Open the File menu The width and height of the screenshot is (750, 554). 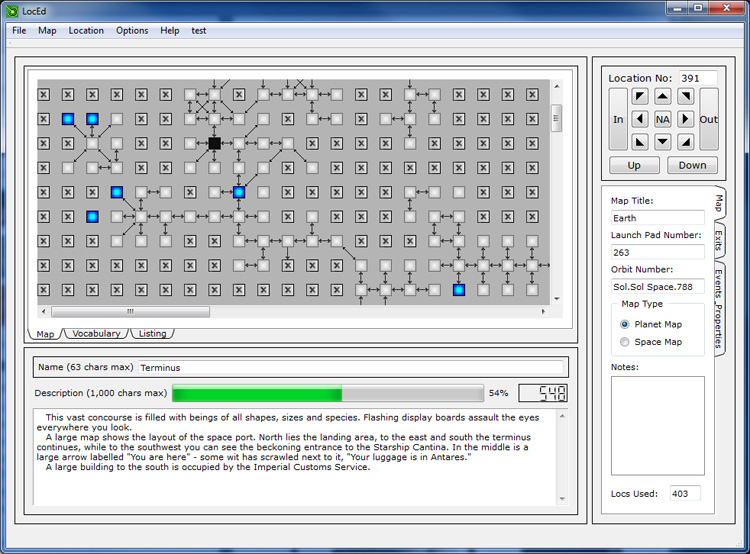pyautogui.click(x=19, y=31)
